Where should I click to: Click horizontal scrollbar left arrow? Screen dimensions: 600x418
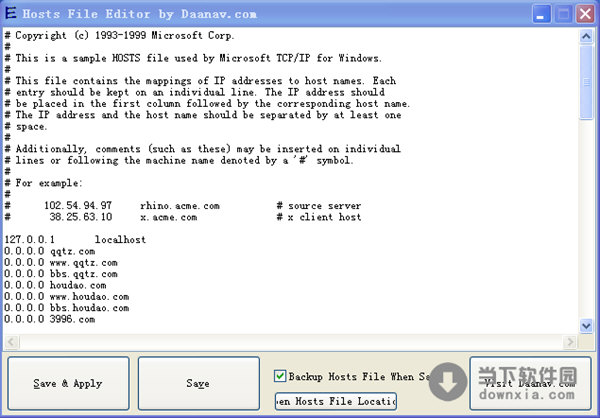[11, 342]
